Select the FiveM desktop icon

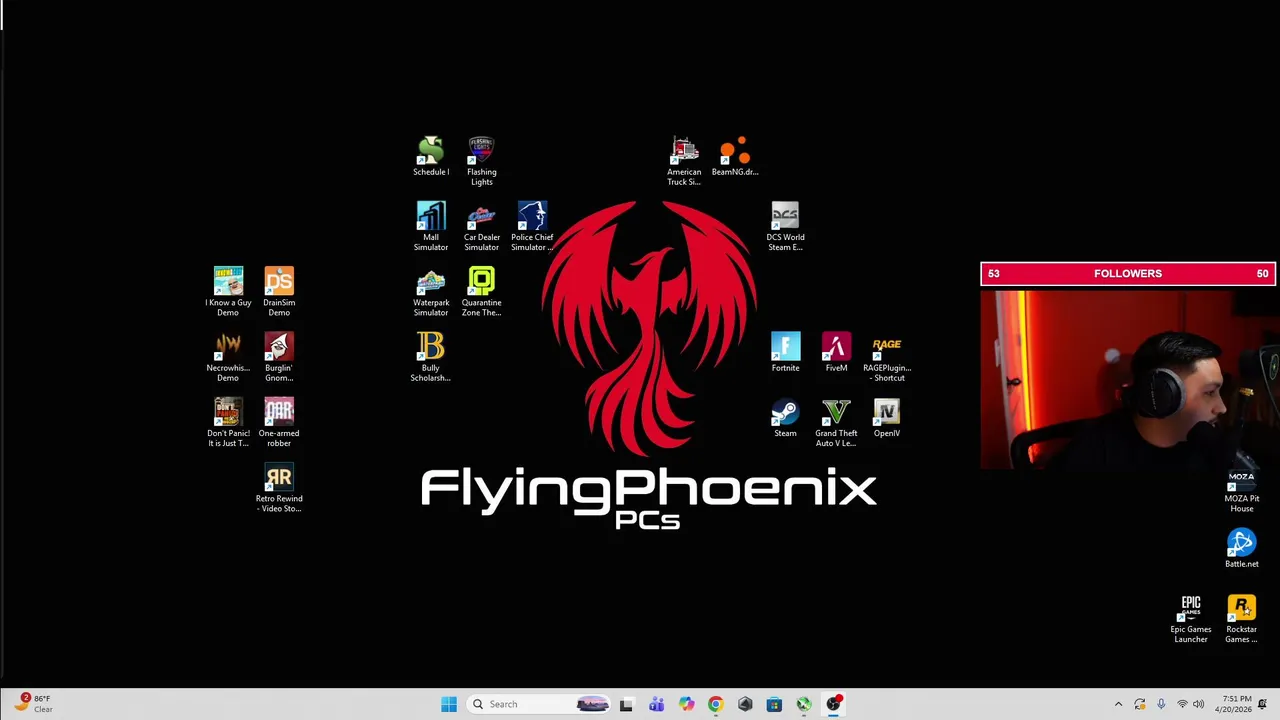(836, 352)
